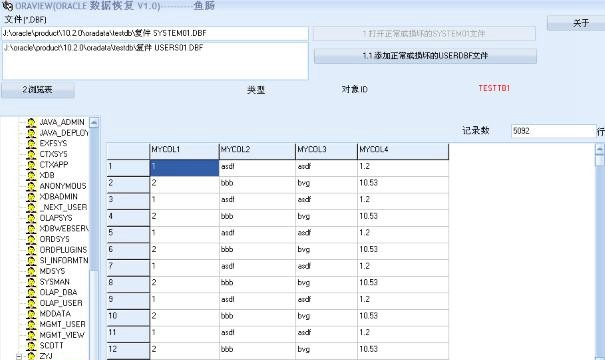
Task: Click the disabled 1 打开 SYSTEM01 文件 button
Action: coord(424,34)
